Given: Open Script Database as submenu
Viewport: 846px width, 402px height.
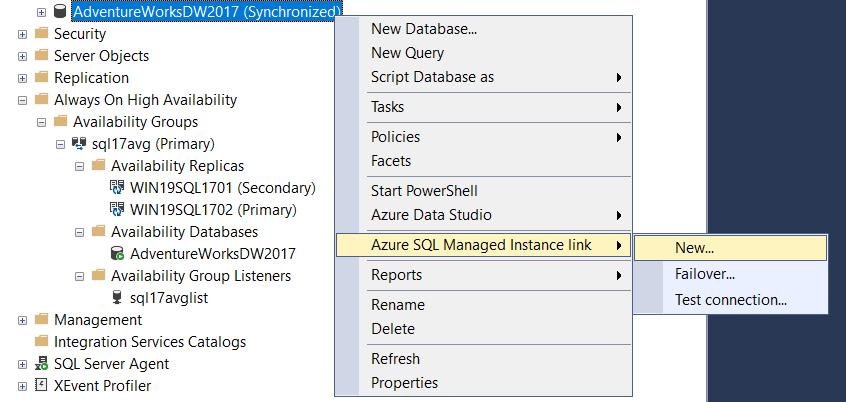Looking at the screenshot, I should click(x=483, y=77).
